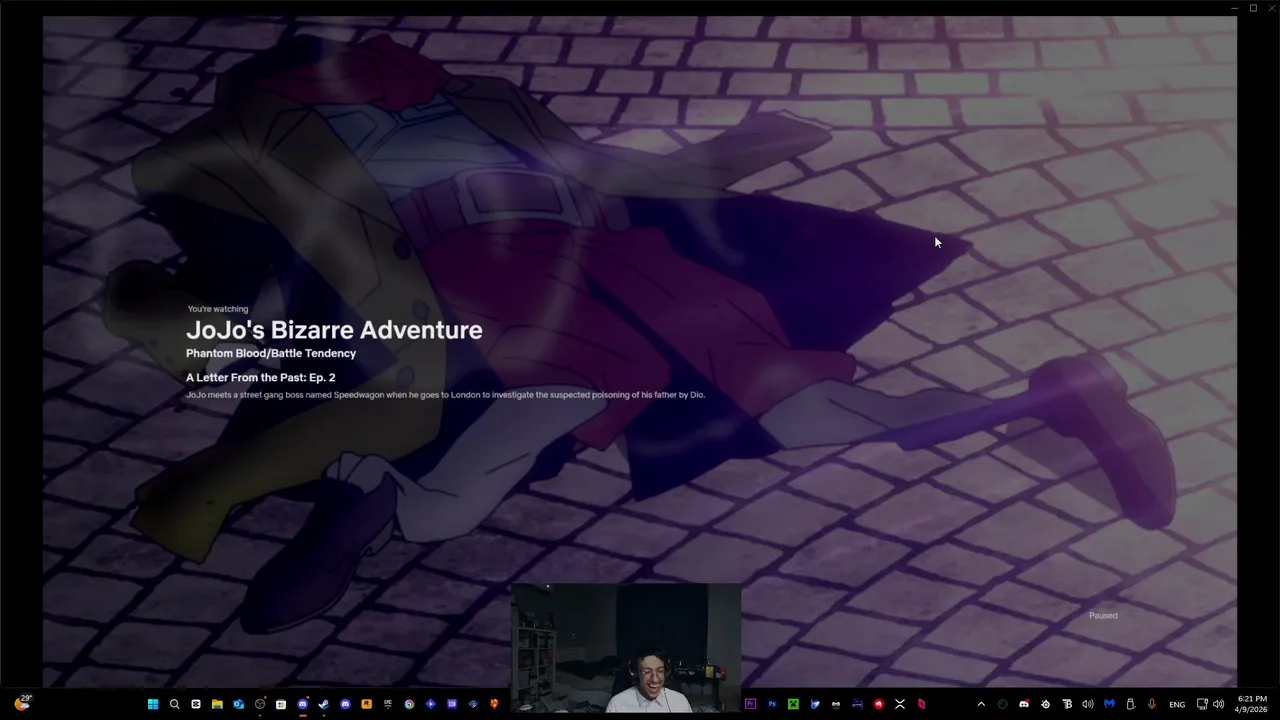Click the webcam overlay thumbnail
Viewport: 1280px width, 720px height.
(x=626, y=648)
